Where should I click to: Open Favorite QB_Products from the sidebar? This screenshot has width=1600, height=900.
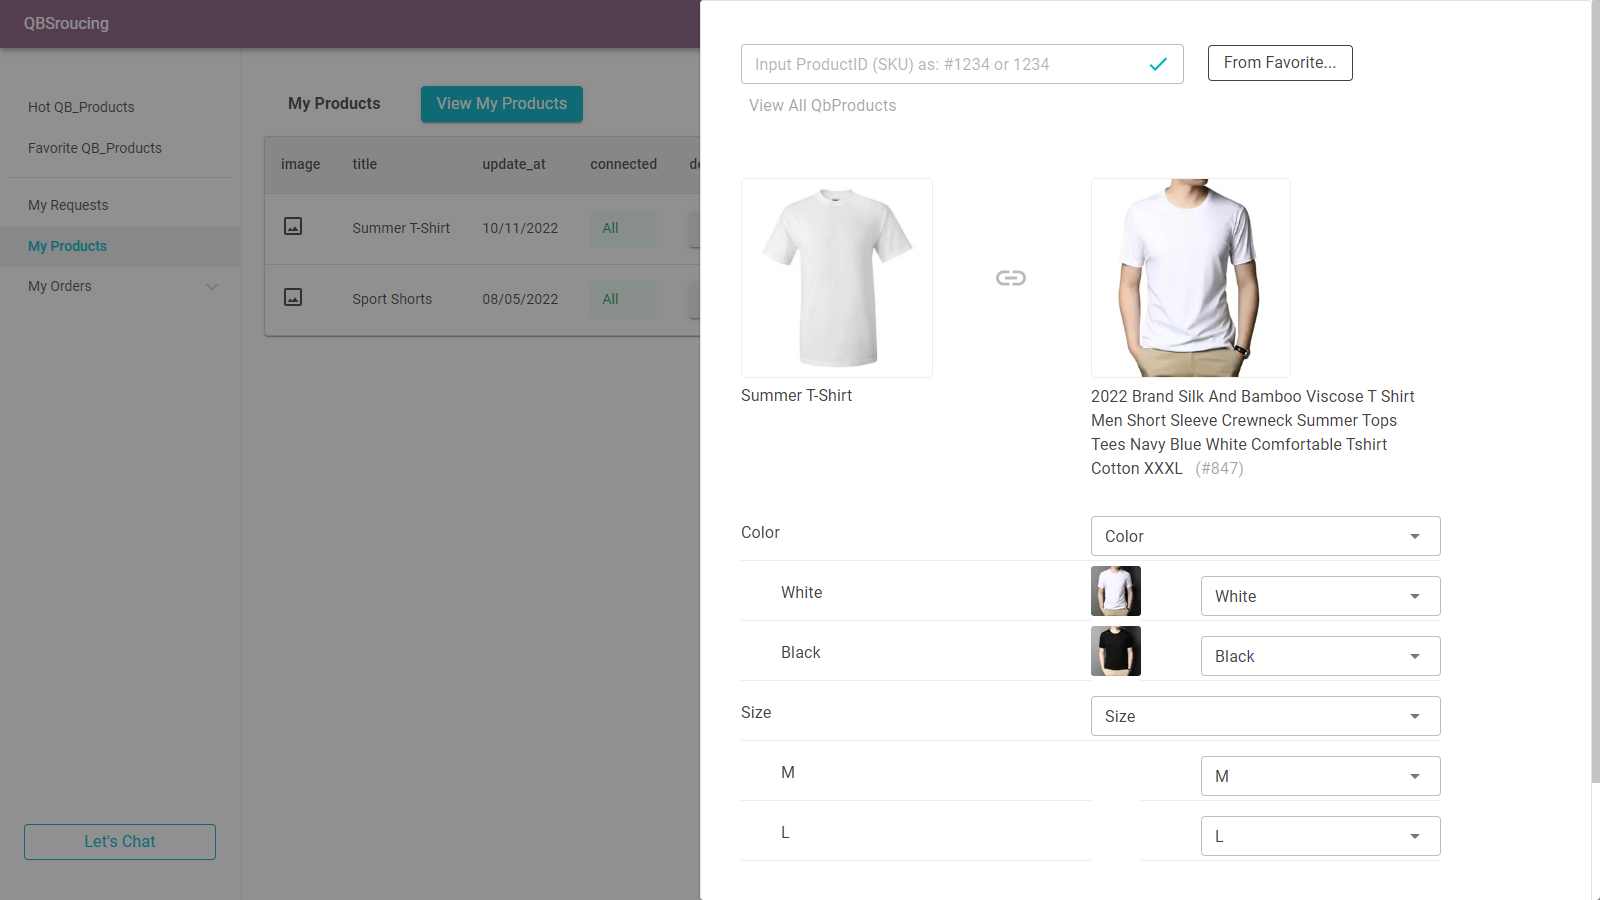pos(95,148)
